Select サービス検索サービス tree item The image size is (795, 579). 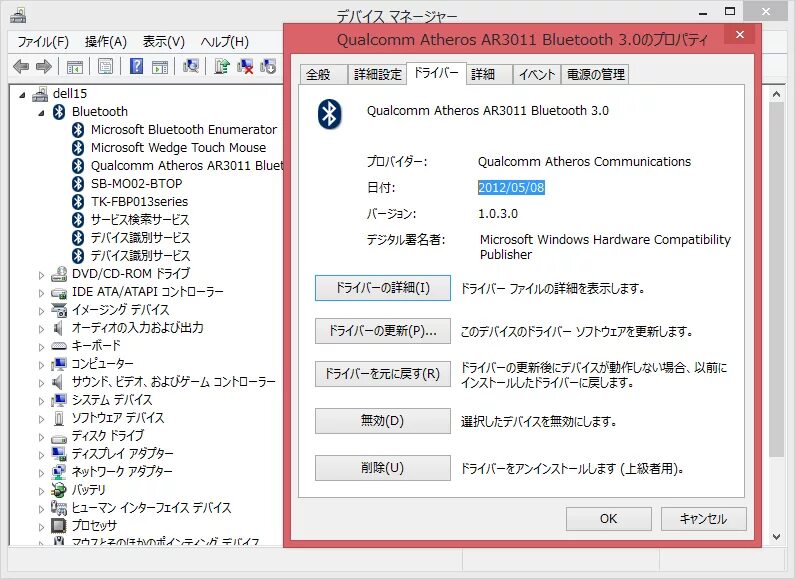coord(140,220)
